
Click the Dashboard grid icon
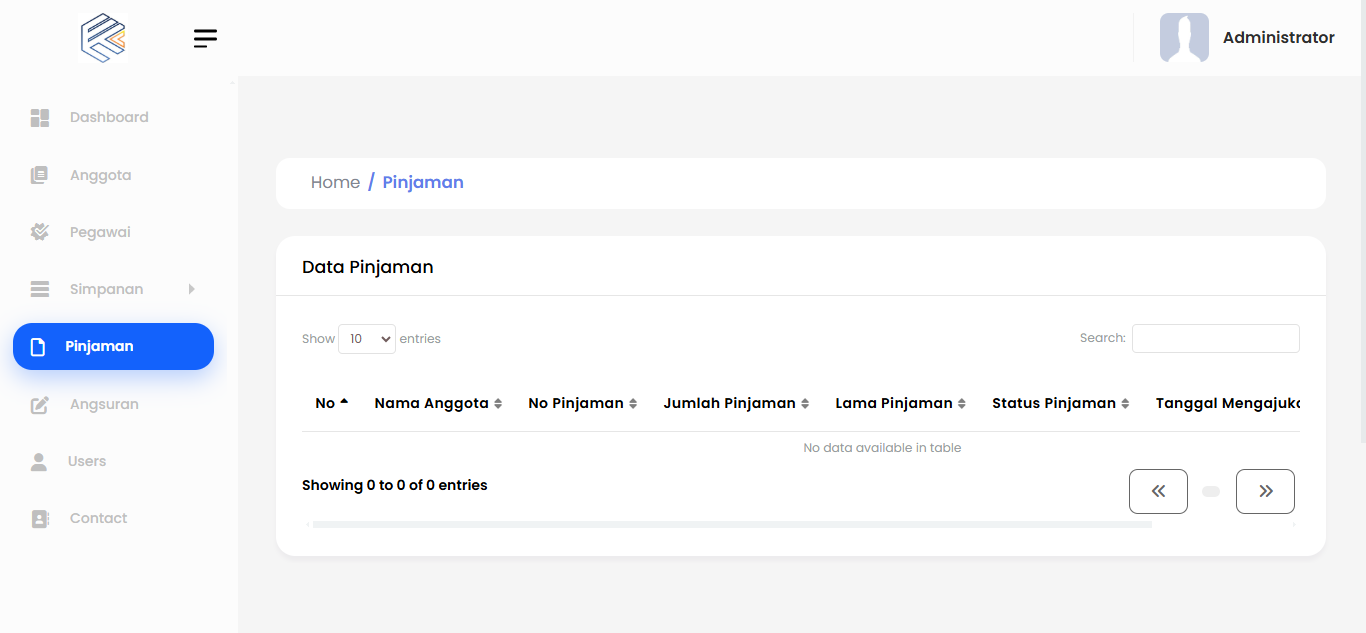pyautogui.click(x=40, y=118)
